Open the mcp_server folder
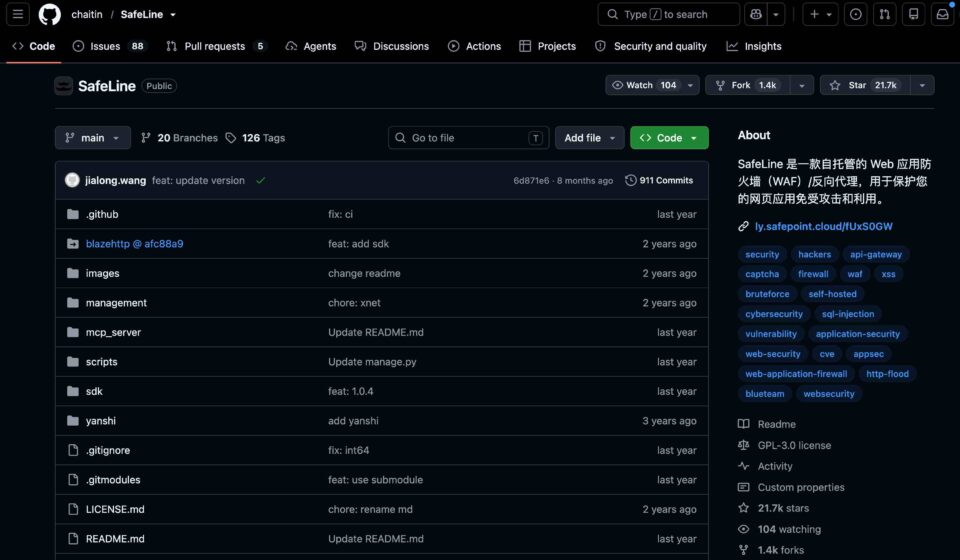960x560 pixels. (113, 332)
